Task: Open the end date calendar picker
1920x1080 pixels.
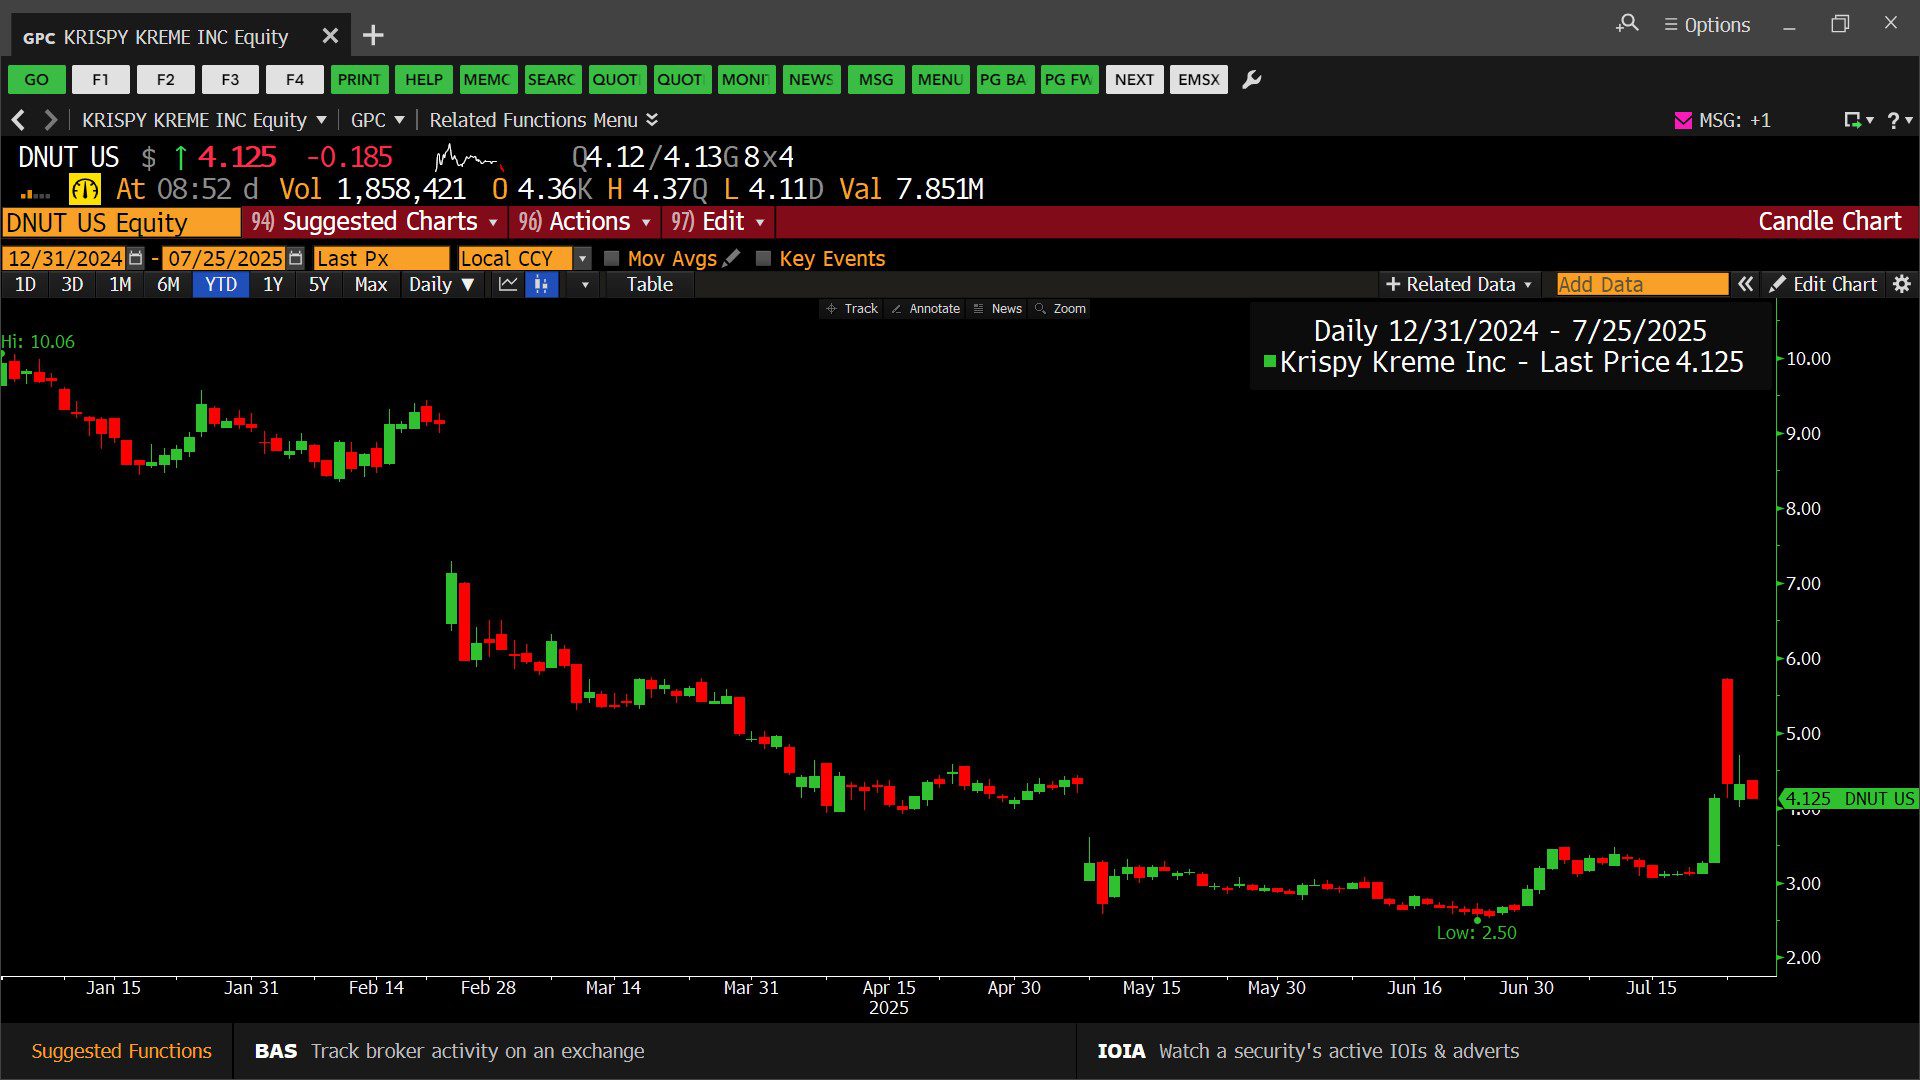Action: pos(295,258)
